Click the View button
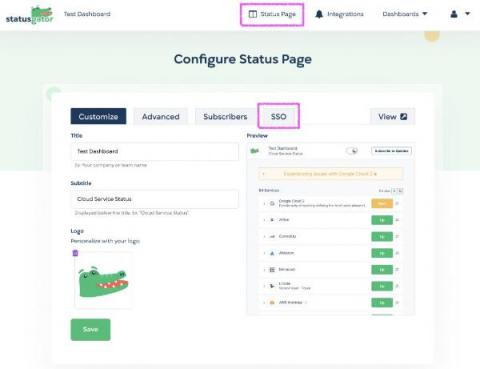This screenshot has width=480, height=369. click(393, 116)
